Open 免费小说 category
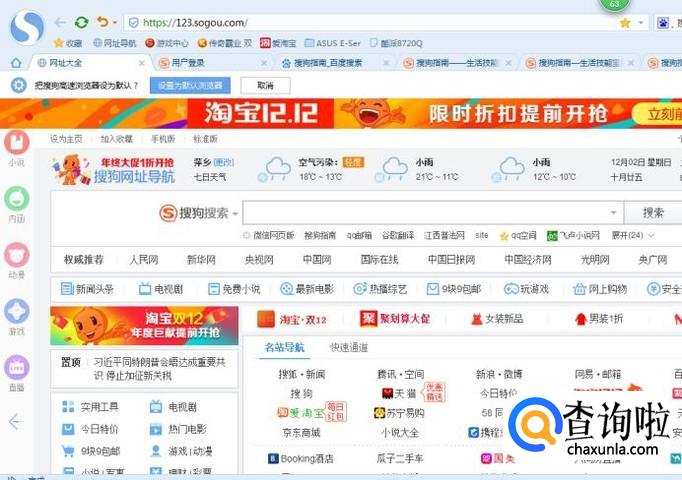The image size is (682, 480). 234,289
